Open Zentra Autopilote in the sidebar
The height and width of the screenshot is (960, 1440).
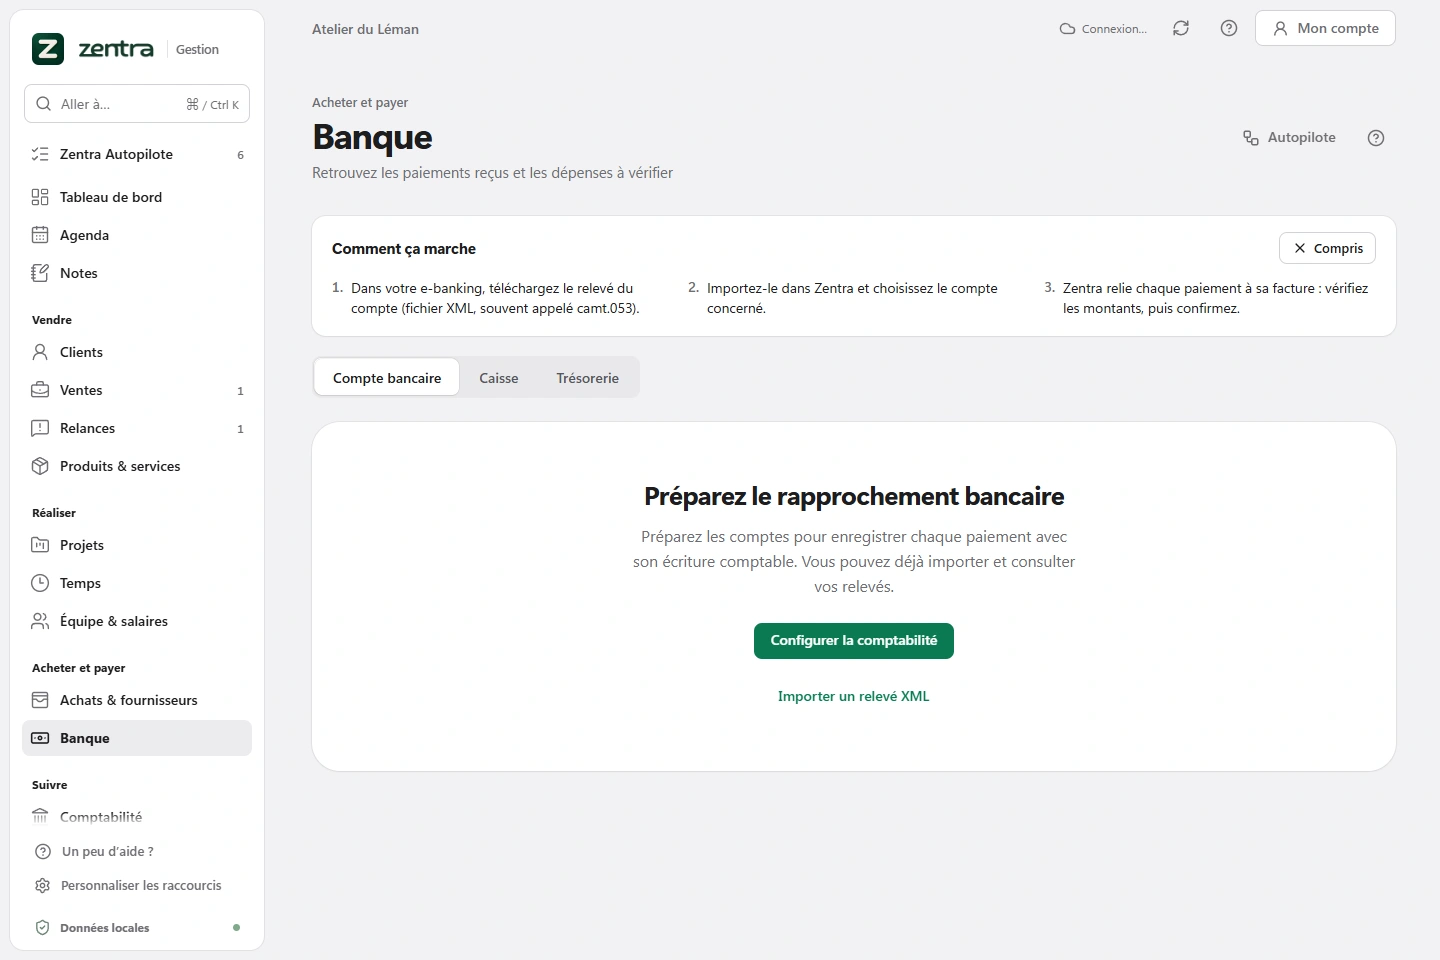[137, 154]
